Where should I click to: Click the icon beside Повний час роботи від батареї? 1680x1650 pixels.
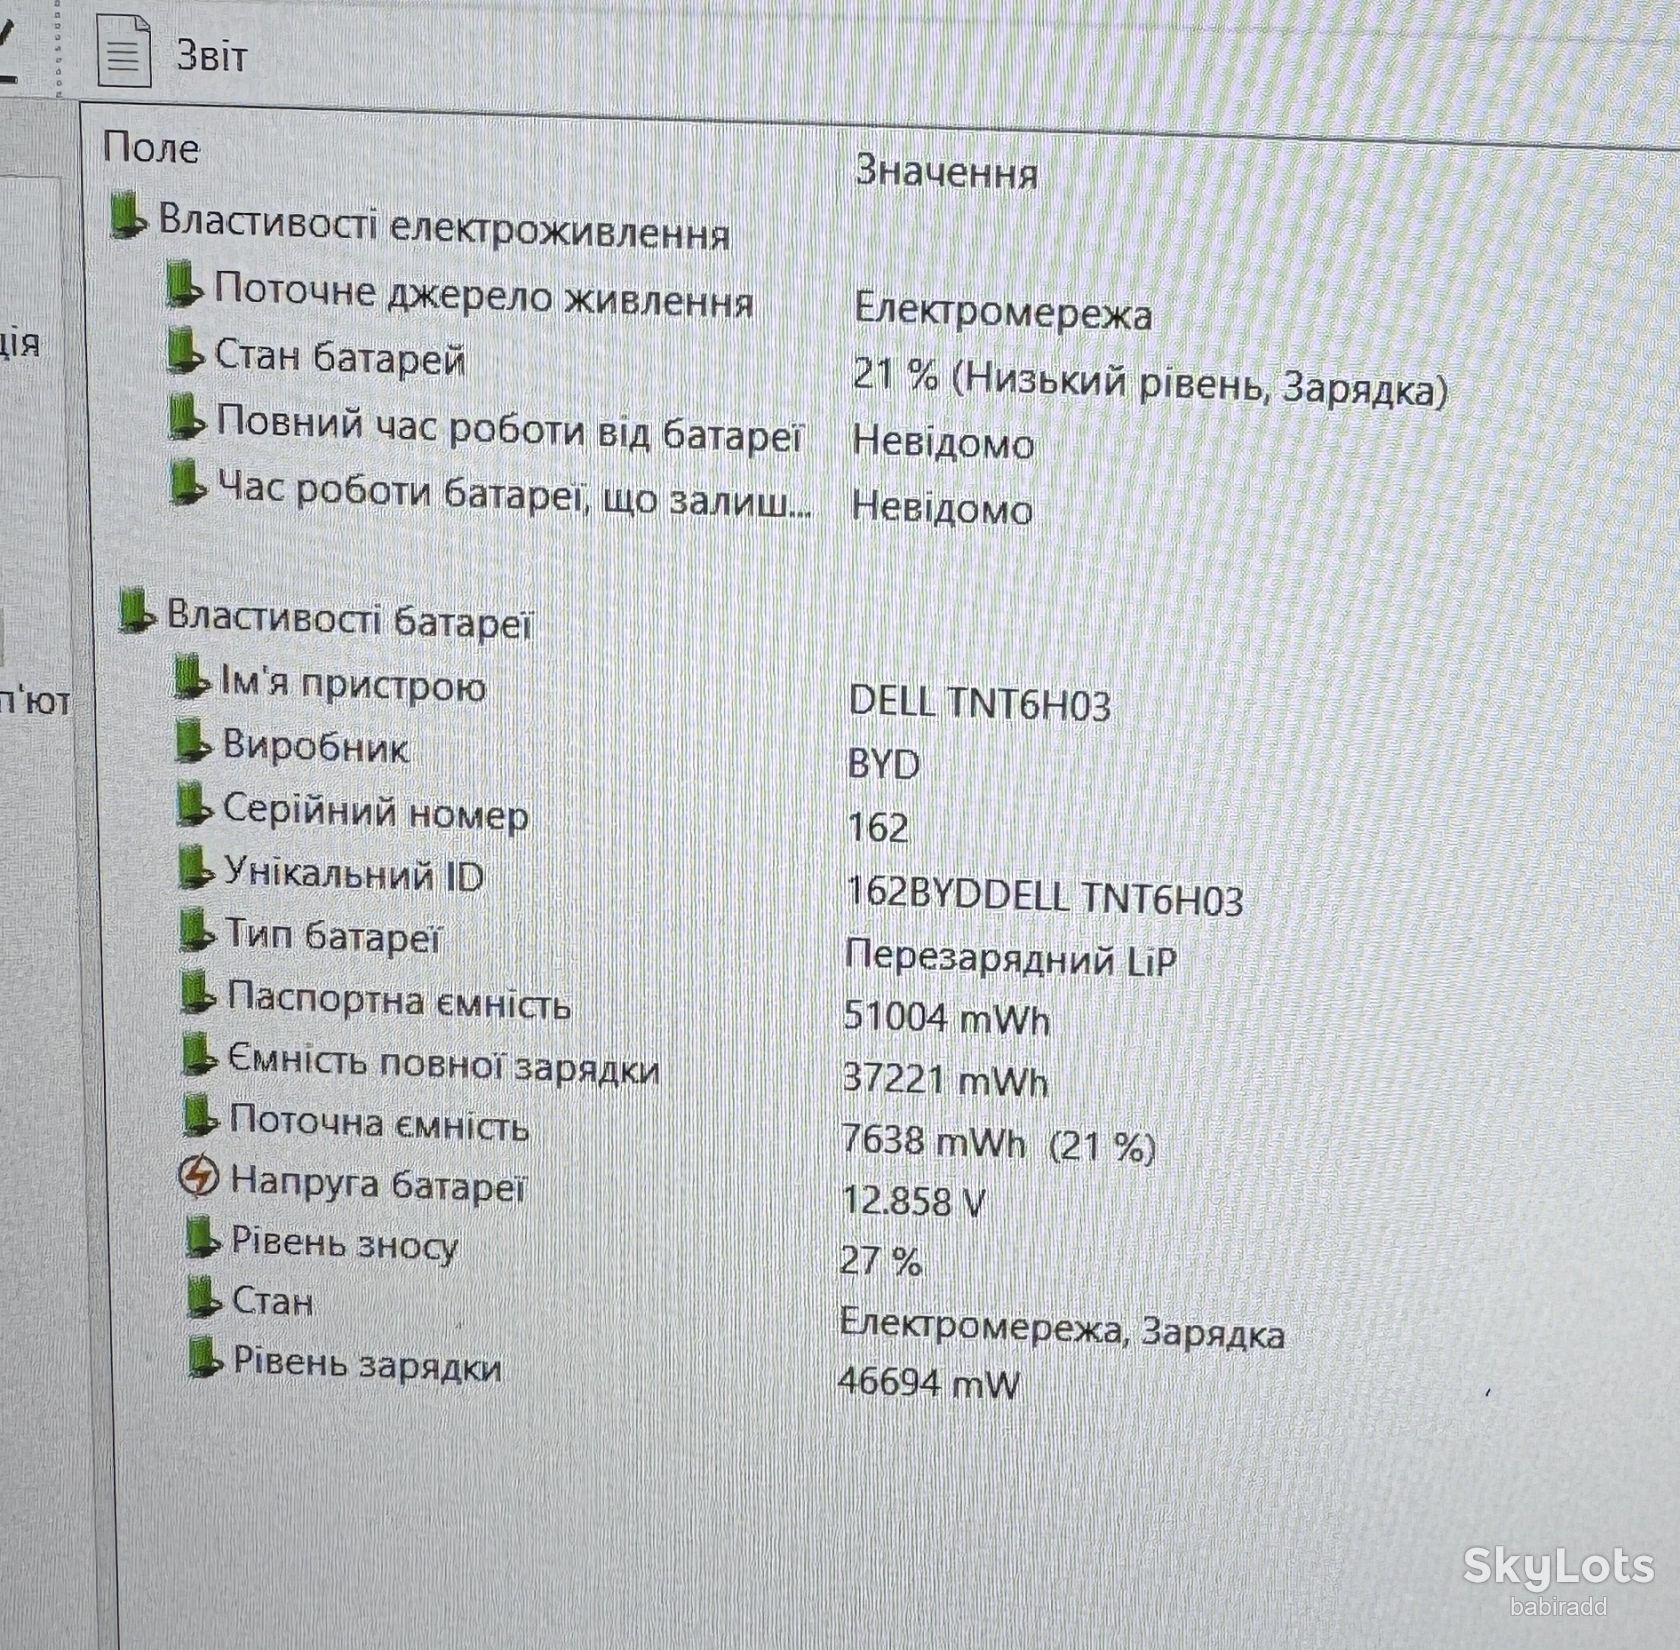[x=187, y=416]
